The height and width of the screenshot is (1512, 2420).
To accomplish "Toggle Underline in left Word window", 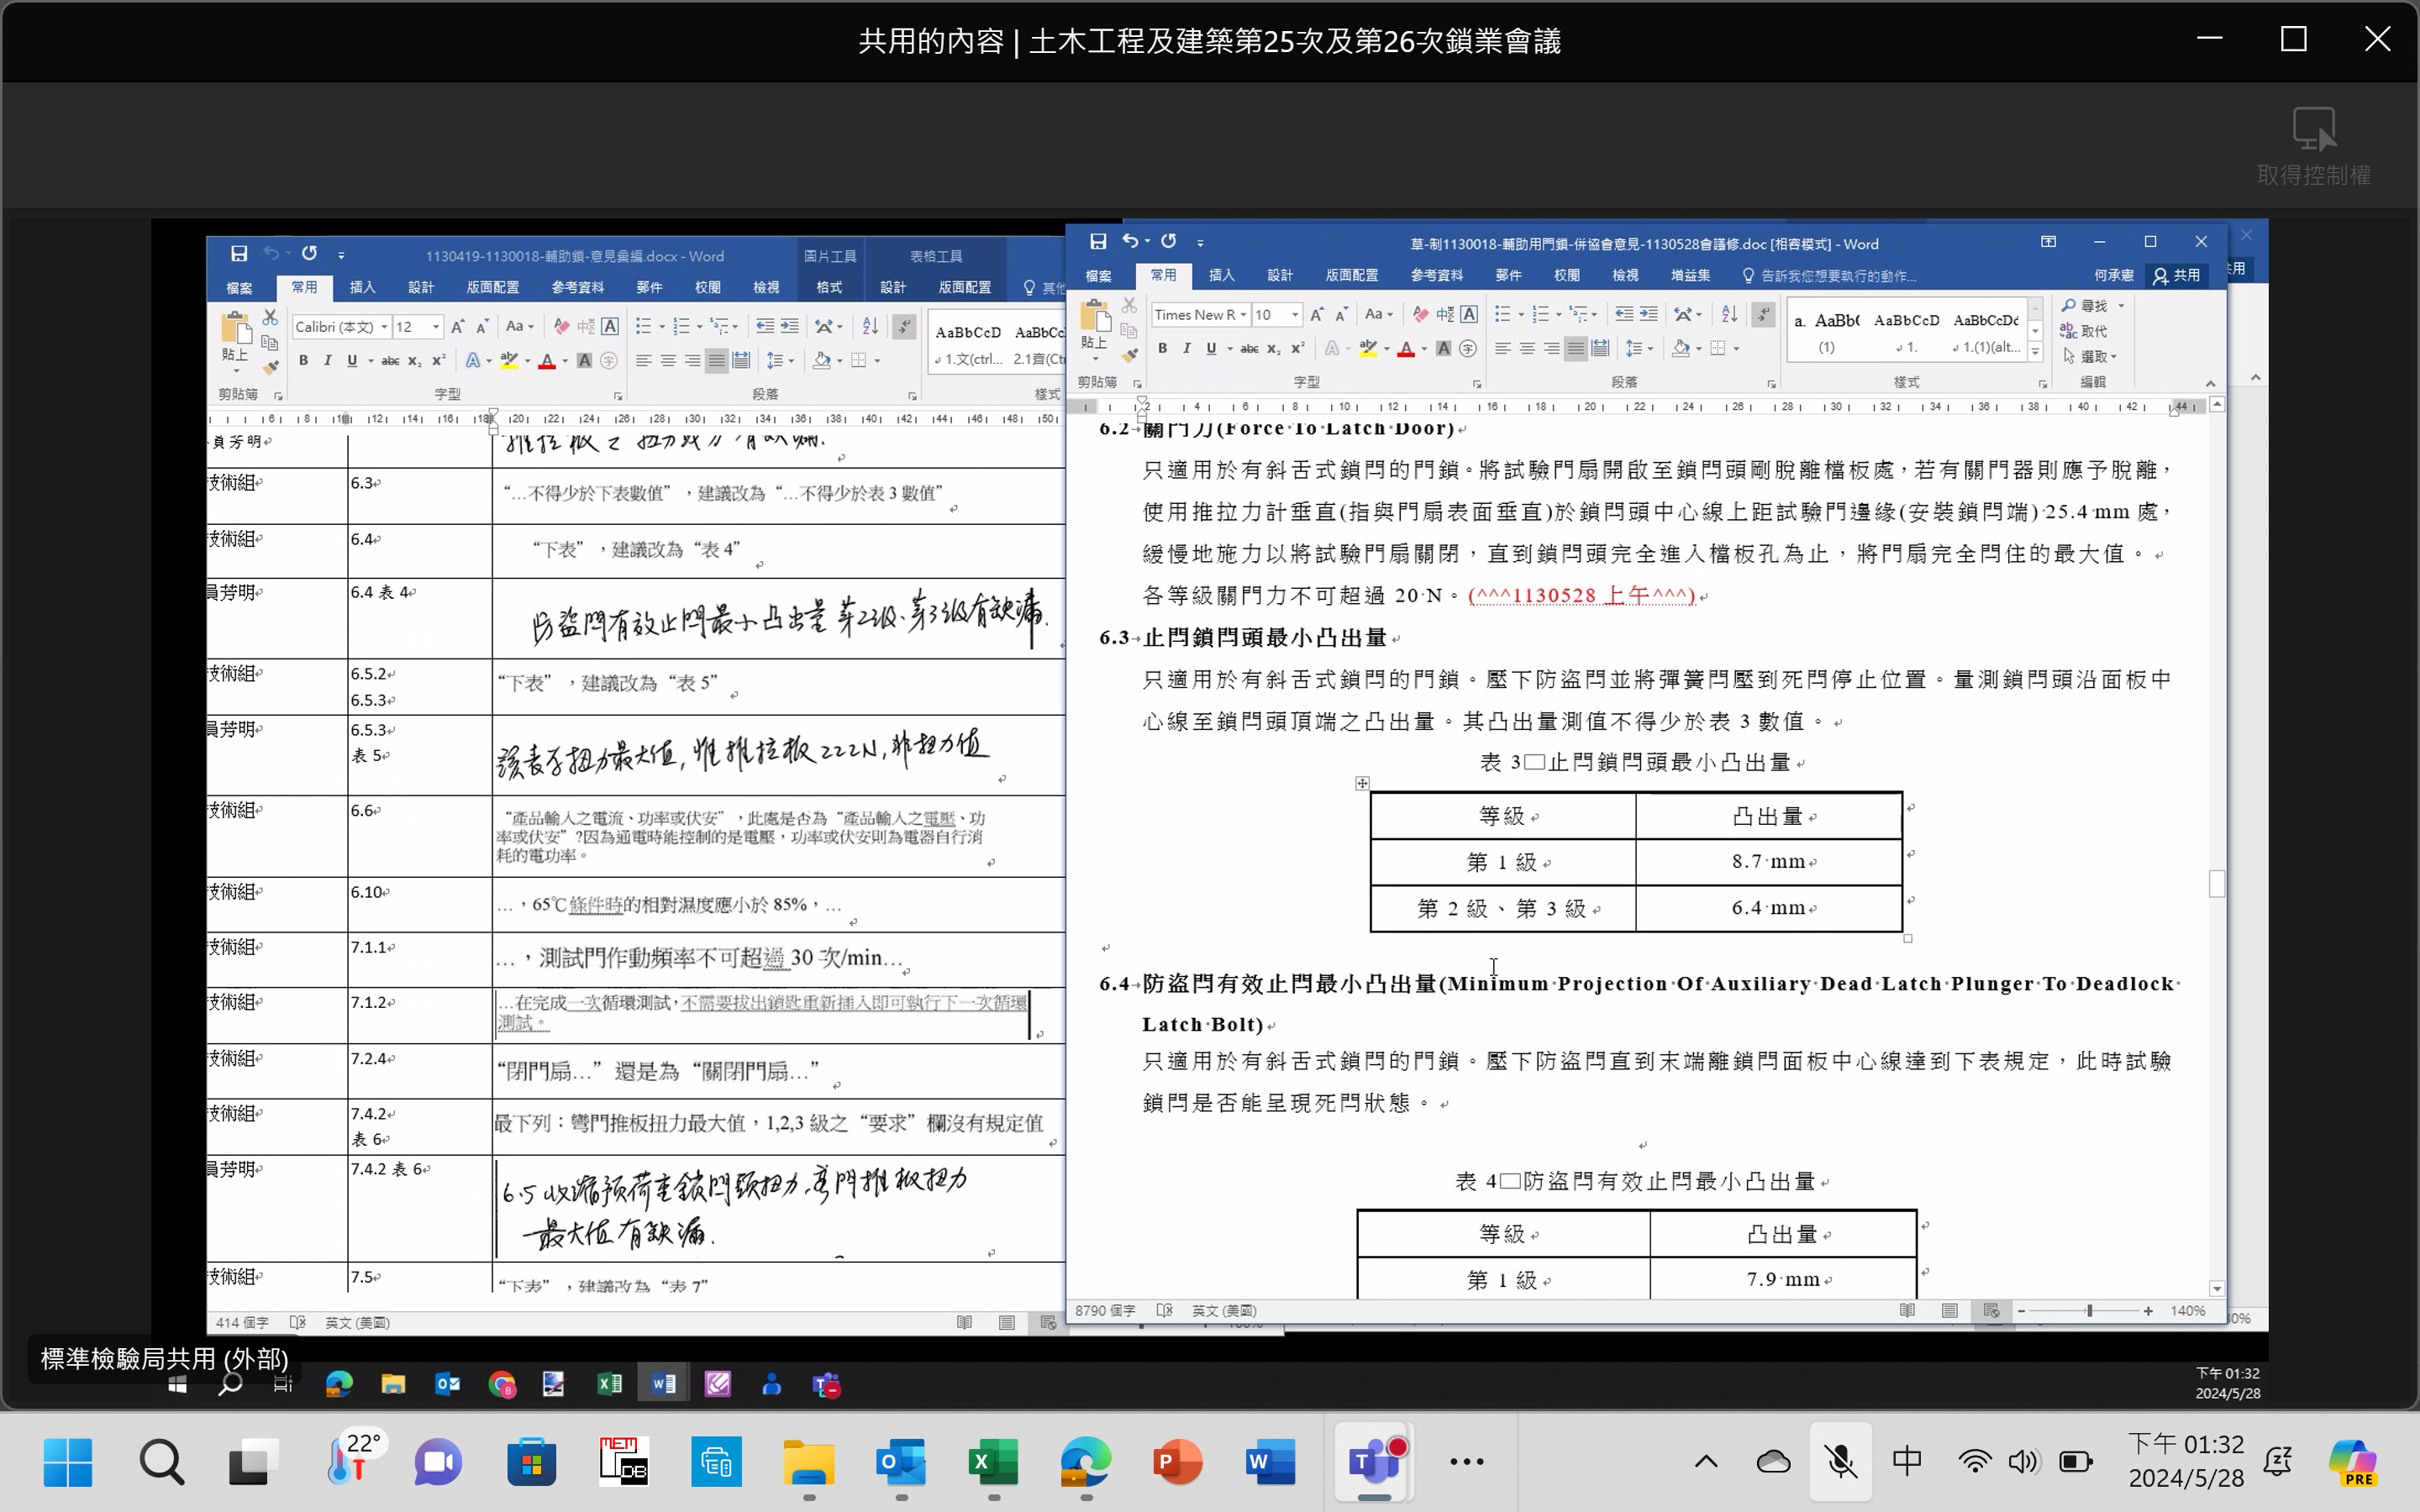I will (352, 360).
